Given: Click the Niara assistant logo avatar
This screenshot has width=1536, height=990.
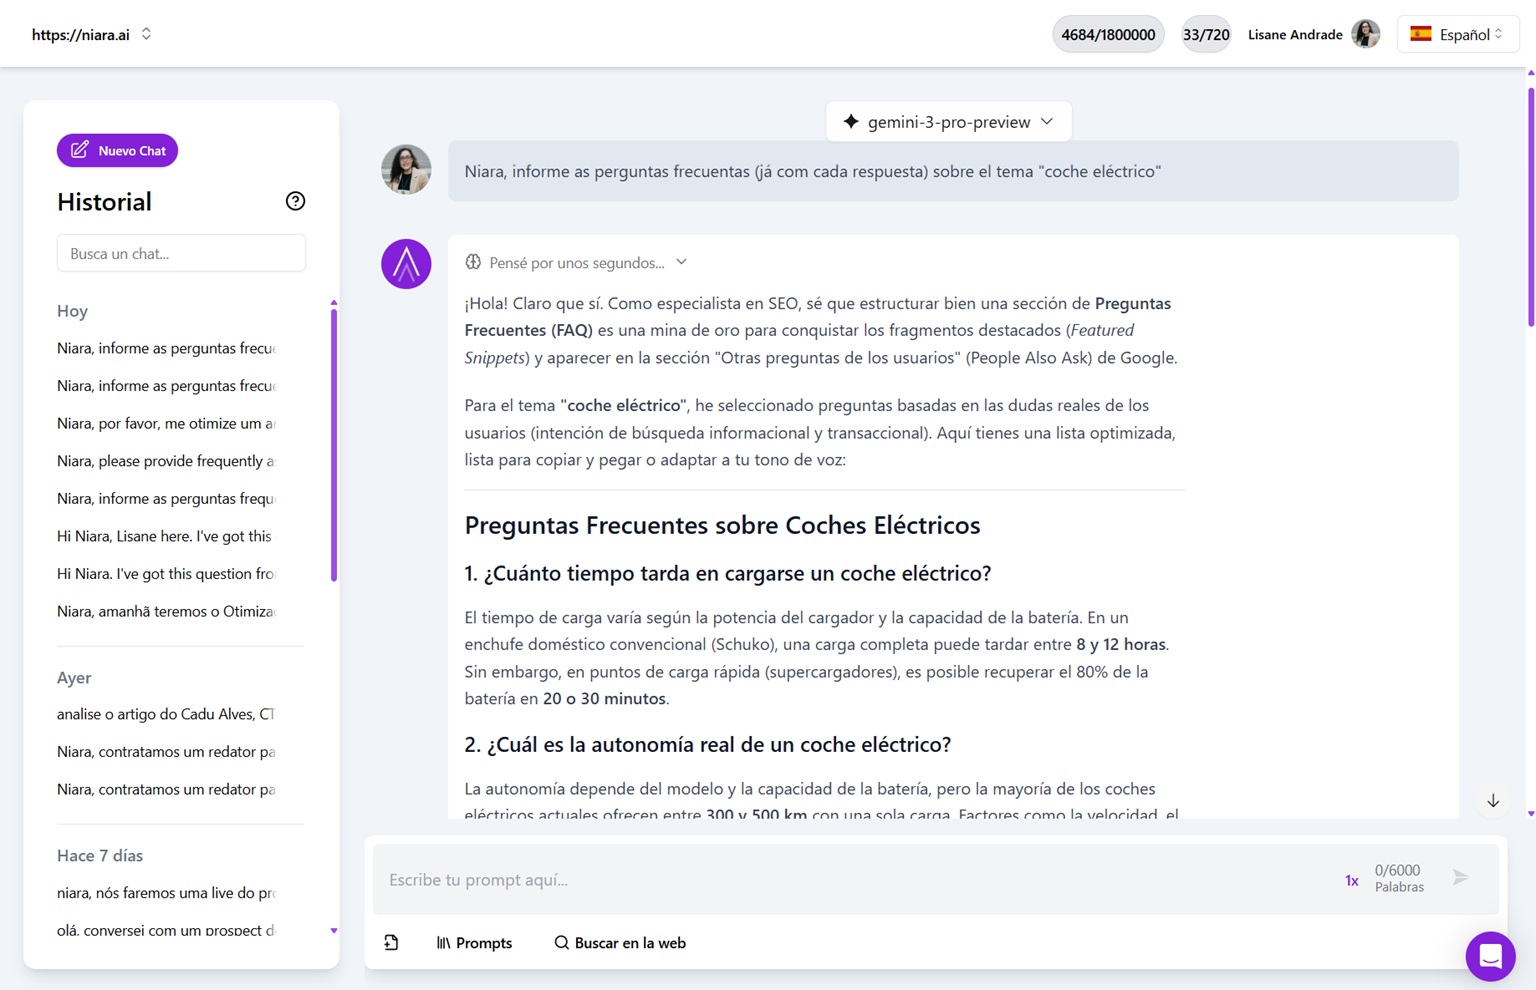Looking at the screenshot, I should 405,263.
